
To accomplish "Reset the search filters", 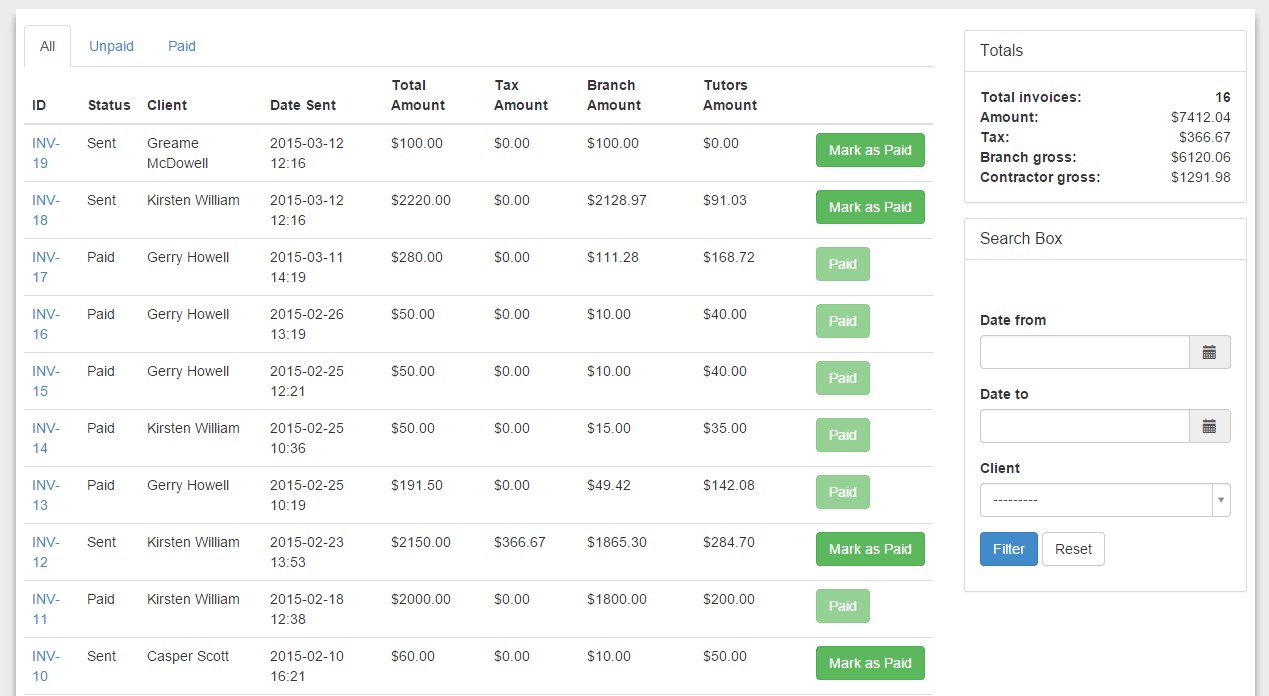I will (x=1073, y=549).
